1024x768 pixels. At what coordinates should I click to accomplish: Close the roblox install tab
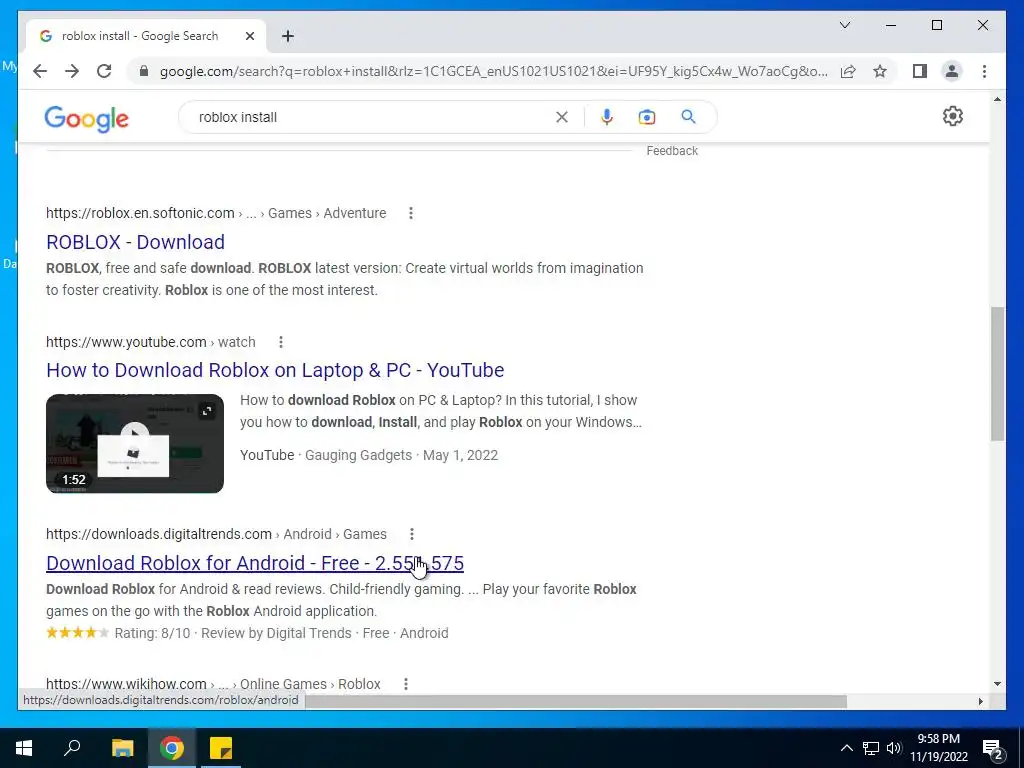pos(249,36)
